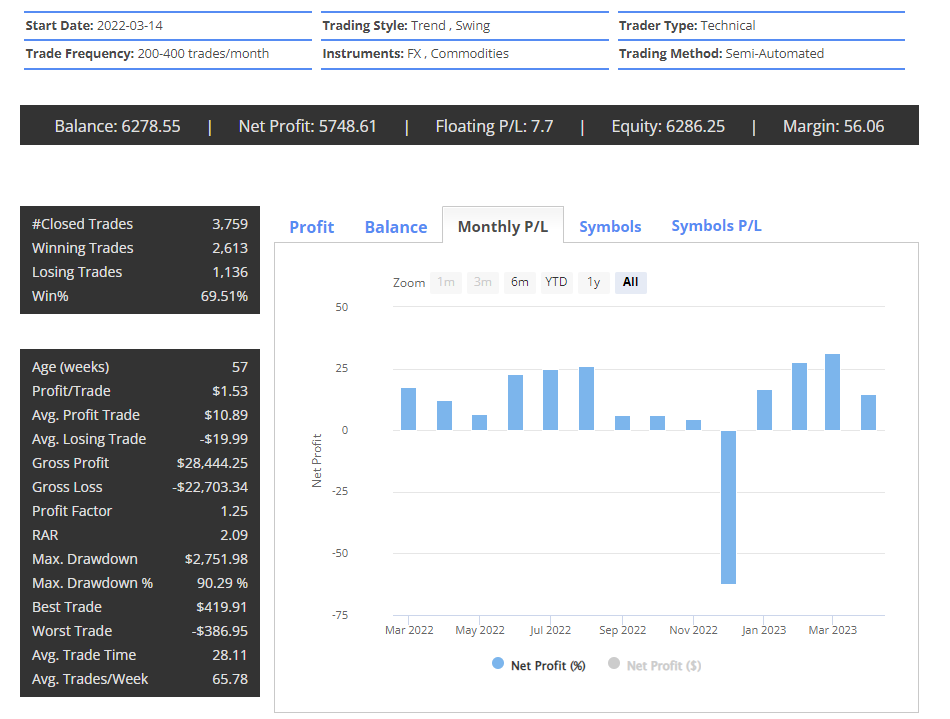Open the Balance tab
This screenshot has width=950, height=719.
[396, 227]
